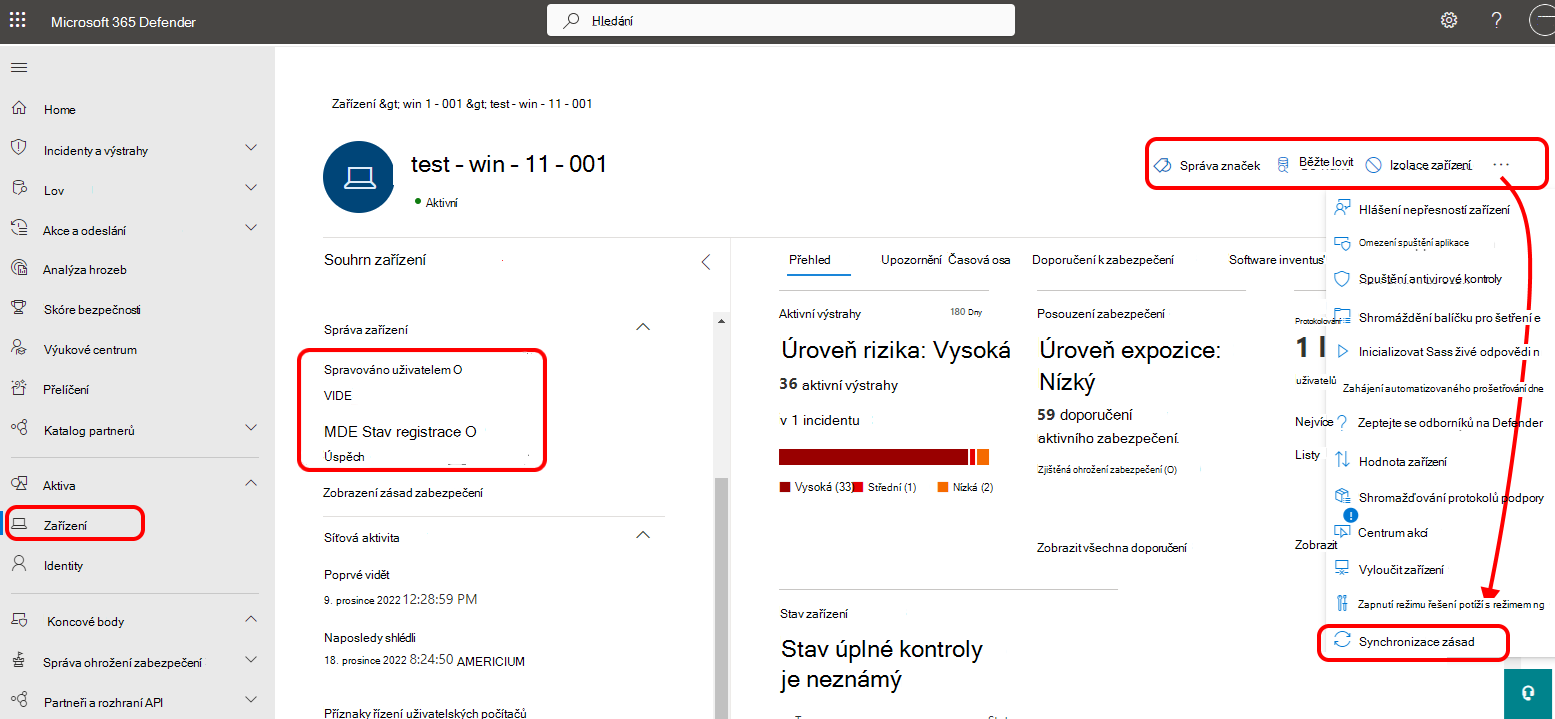Image resolution: width=1555 pixels, height=719 pixels.
Task: Click the Přelíčení icon
Action: [18, 388]
